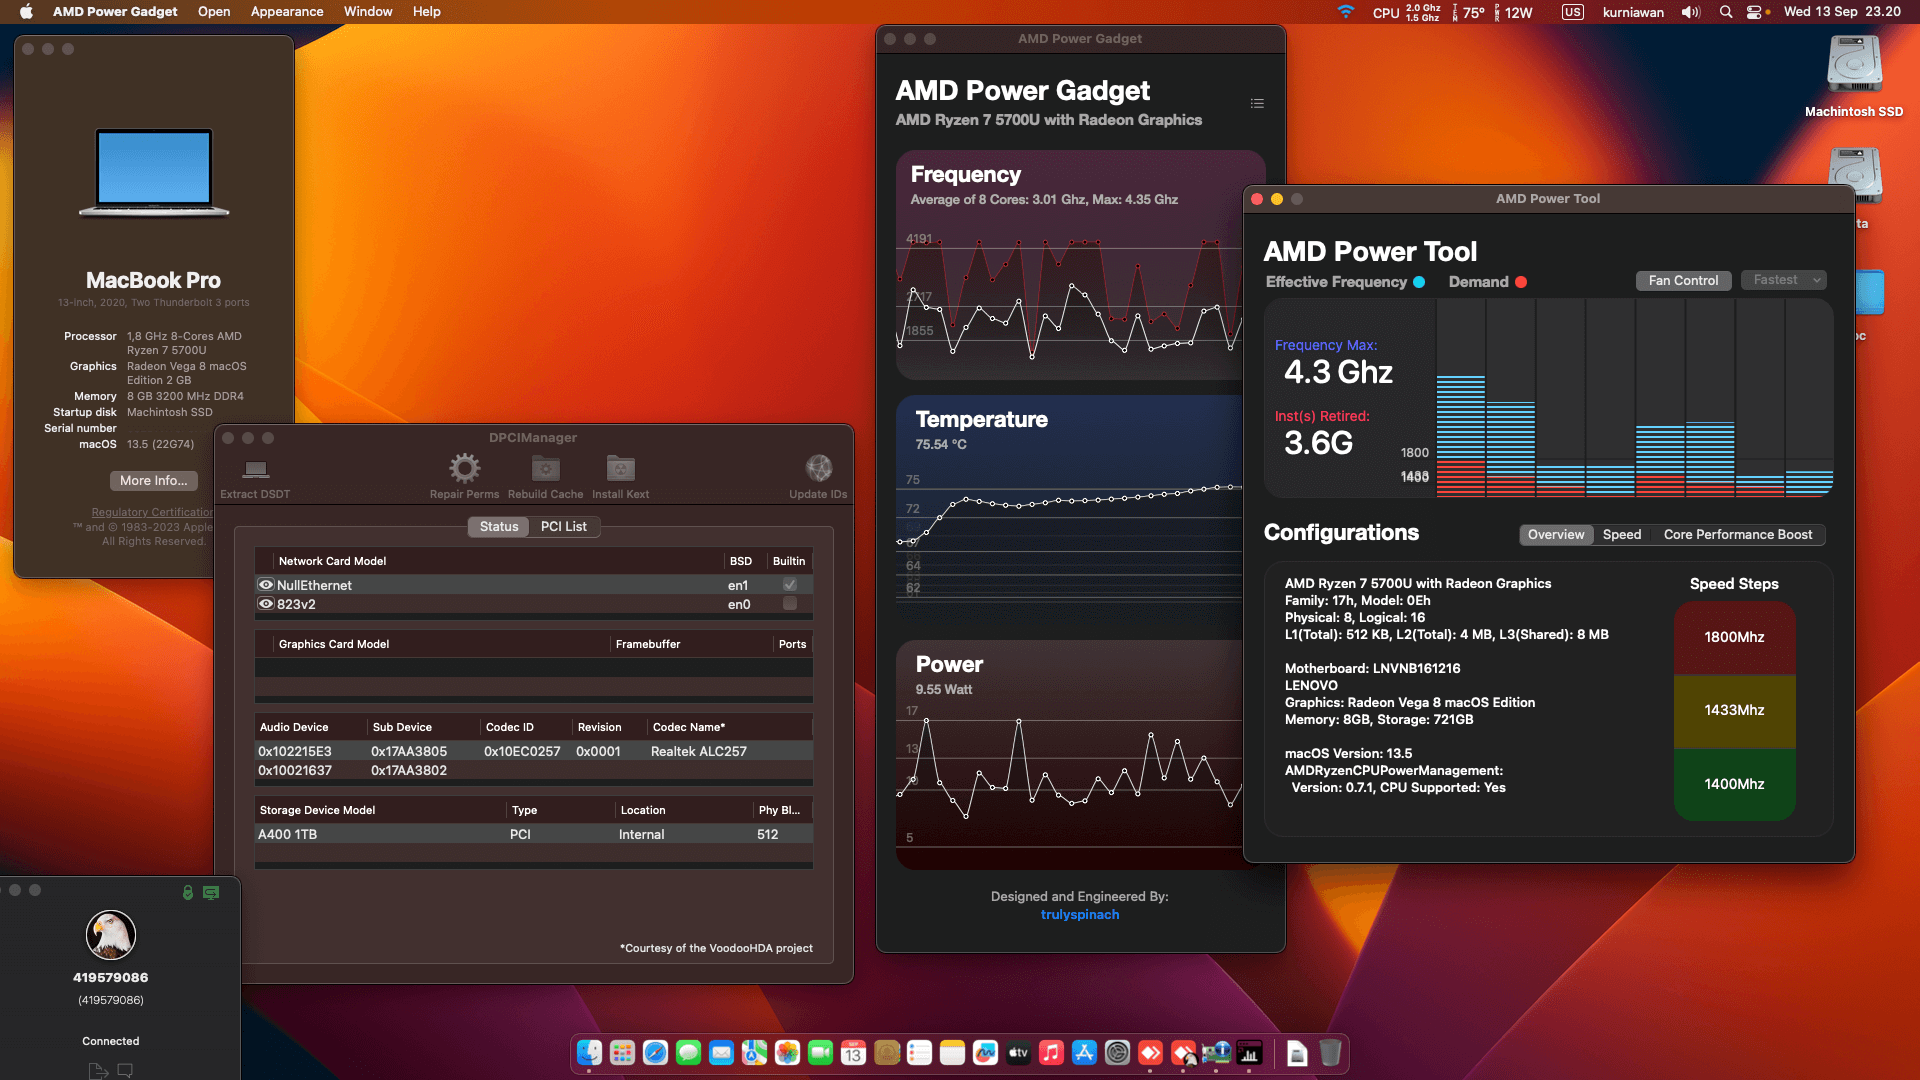Open Mail from the Dock

tap(721, 1053)
